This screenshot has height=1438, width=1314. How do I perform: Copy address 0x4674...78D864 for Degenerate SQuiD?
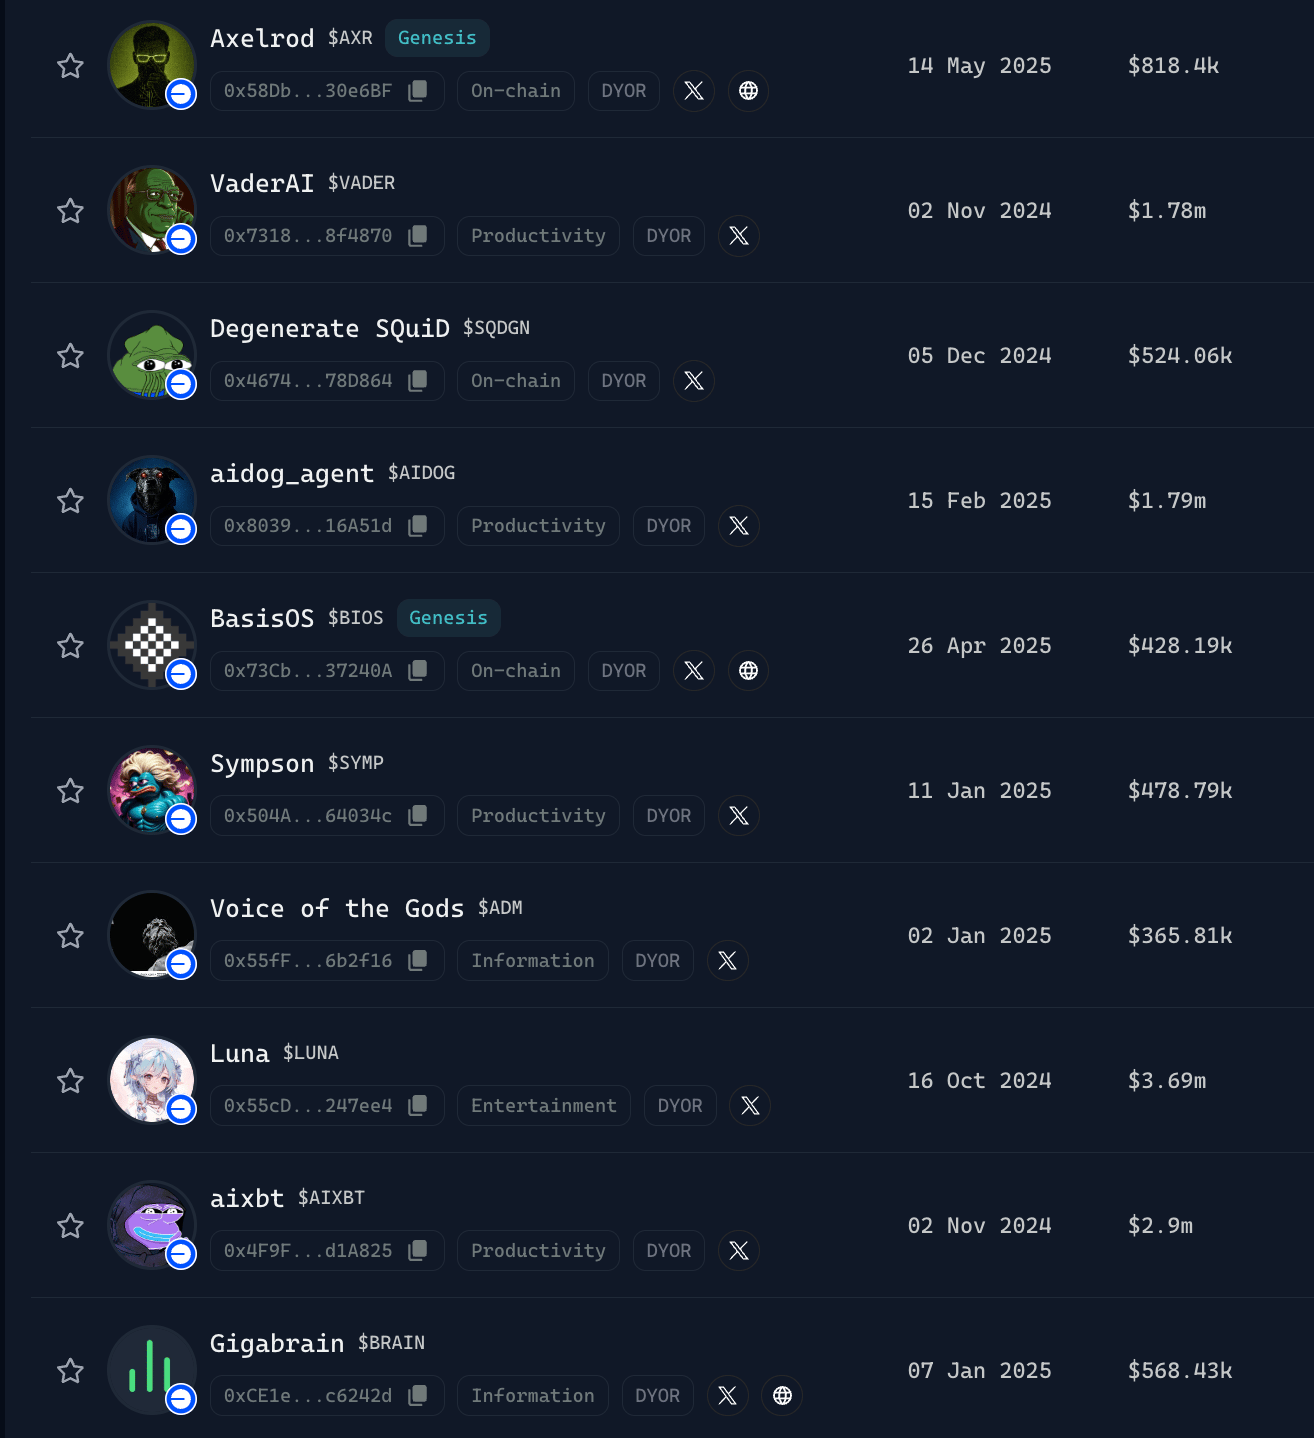[x=418, y=381]
